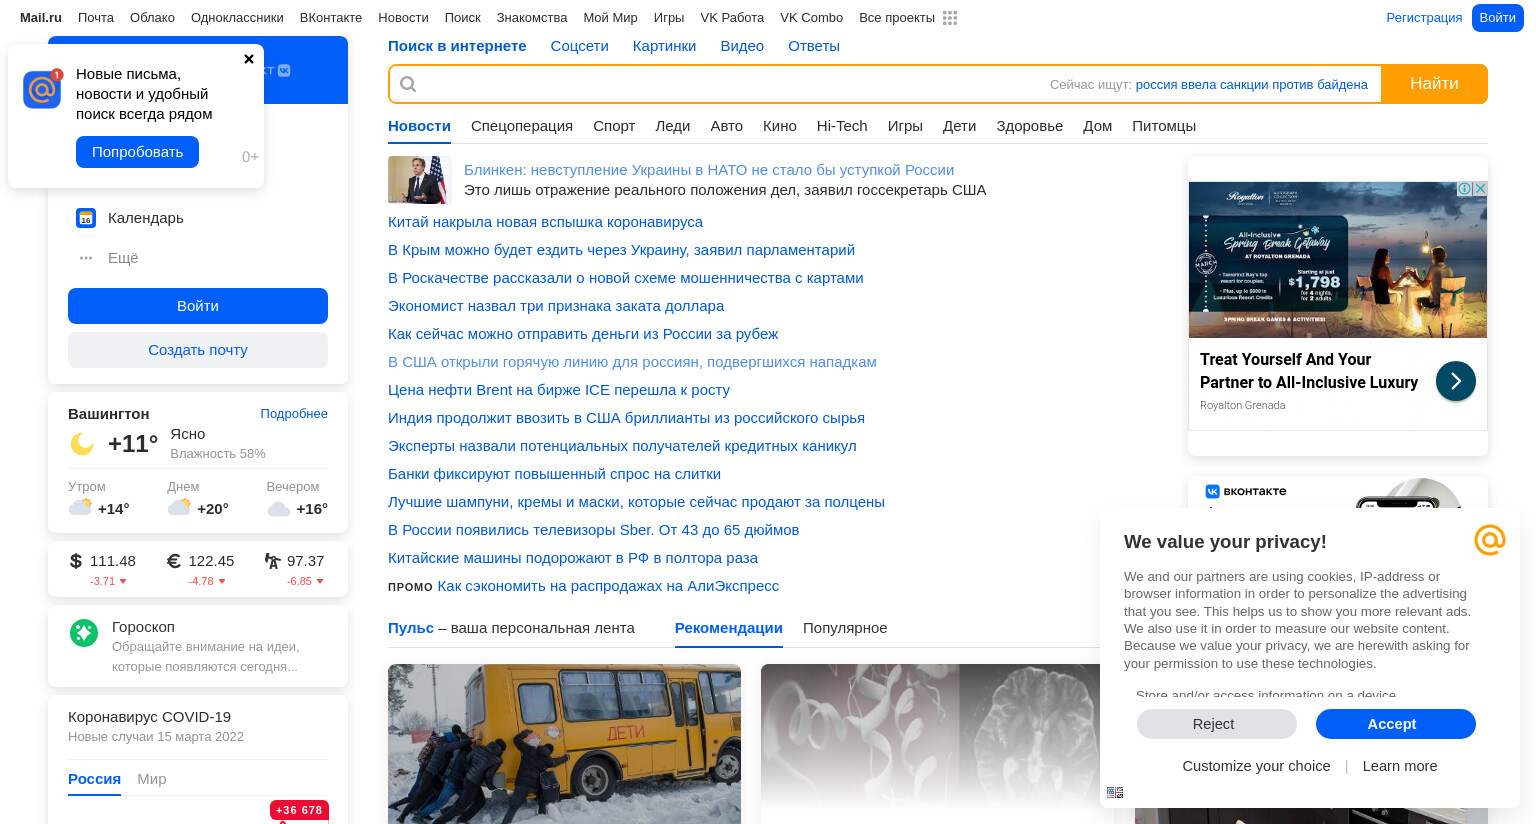Screen dimensions: 1536x824
Task: Click the euro currency icon
Action: click(173, 561)
